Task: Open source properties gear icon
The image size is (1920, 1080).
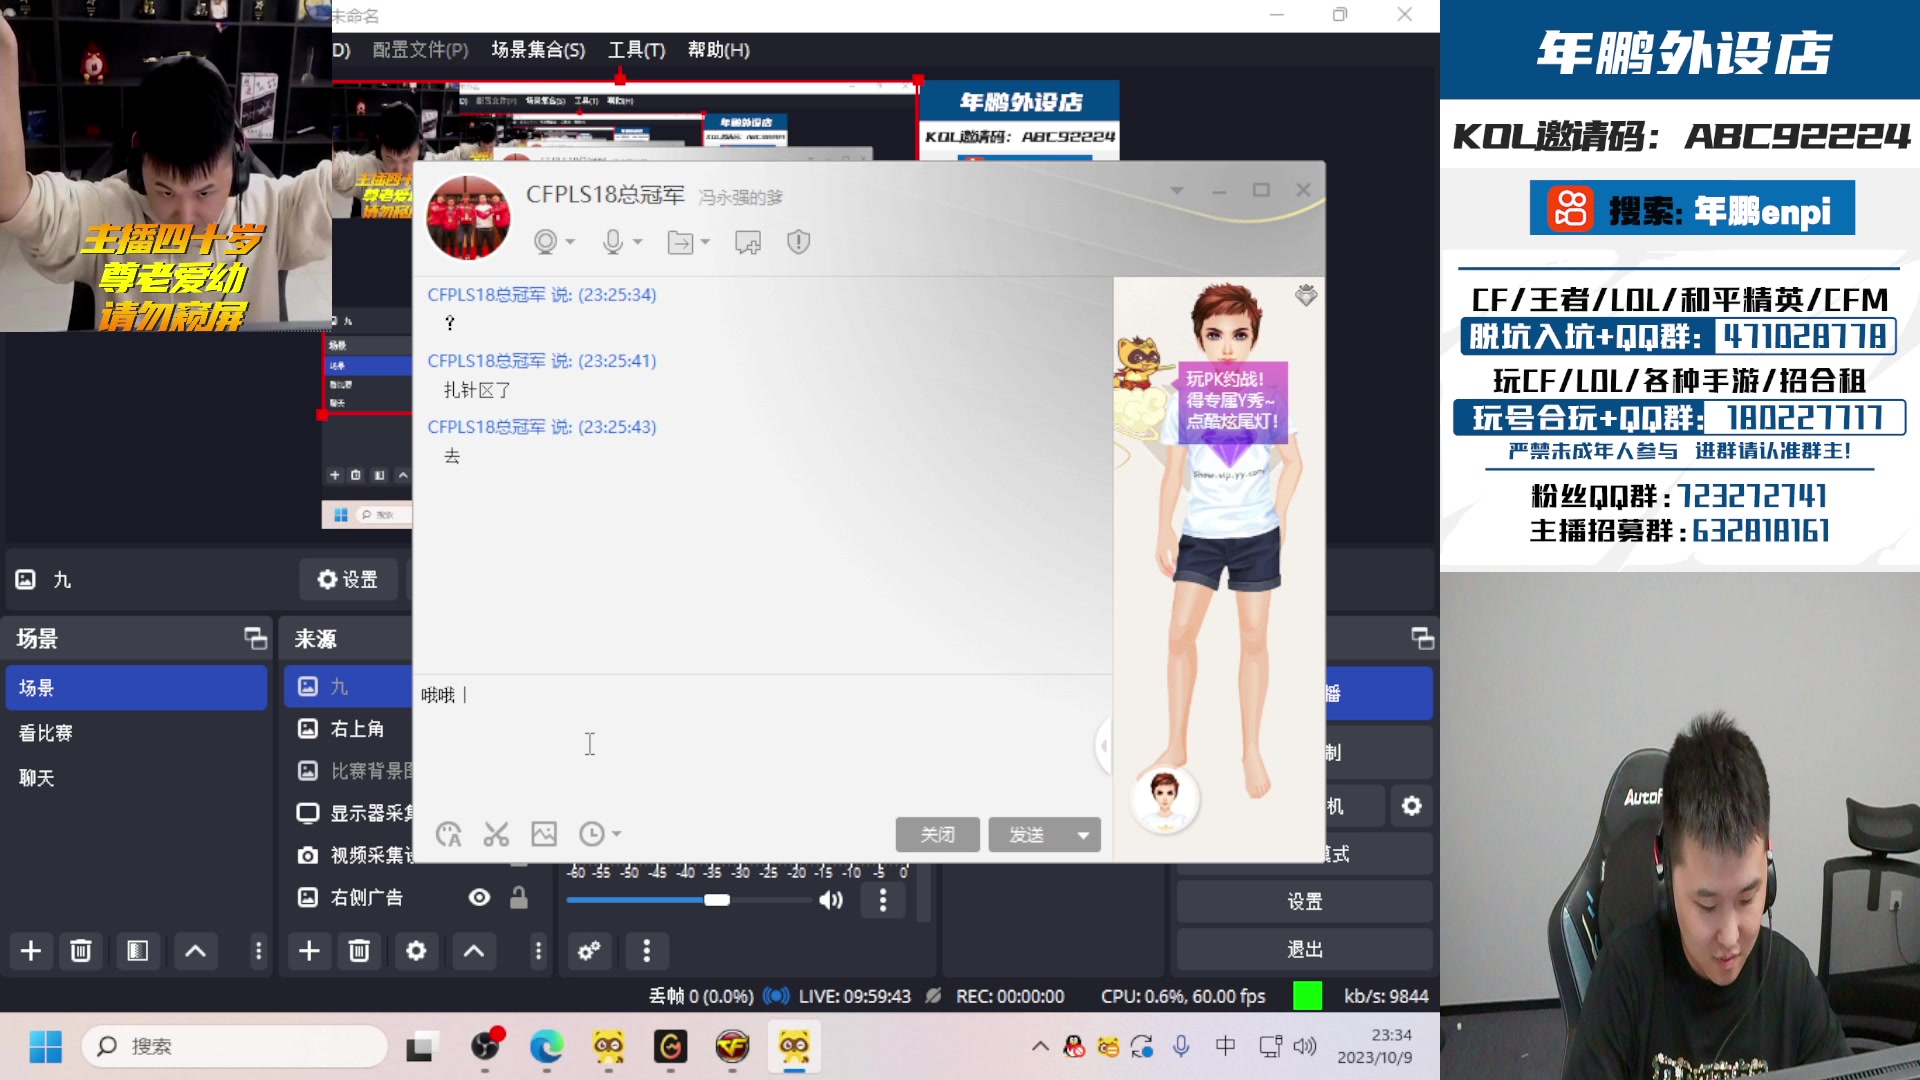Action: (416, 951)
